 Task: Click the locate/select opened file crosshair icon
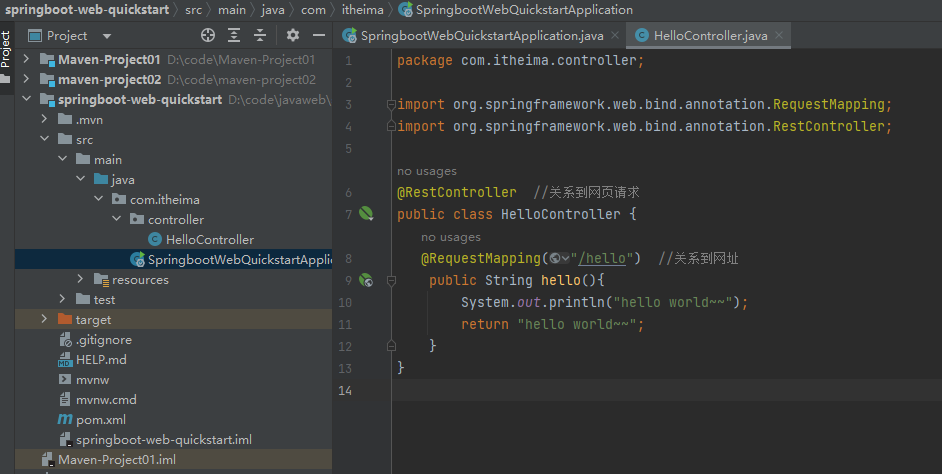208,35
